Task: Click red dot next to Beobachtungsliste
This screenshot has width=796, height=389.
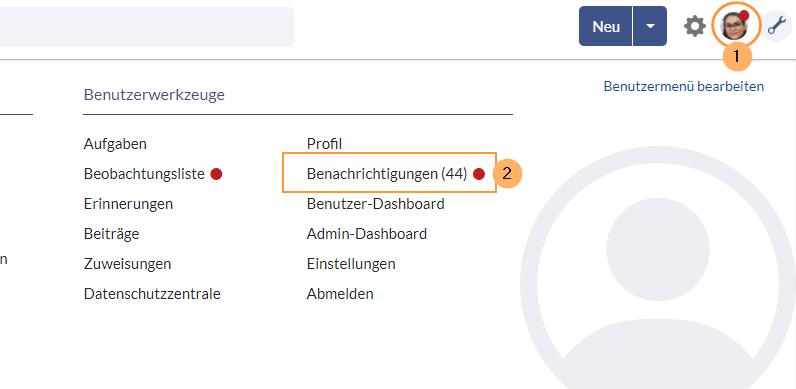Action: (216, 174)
